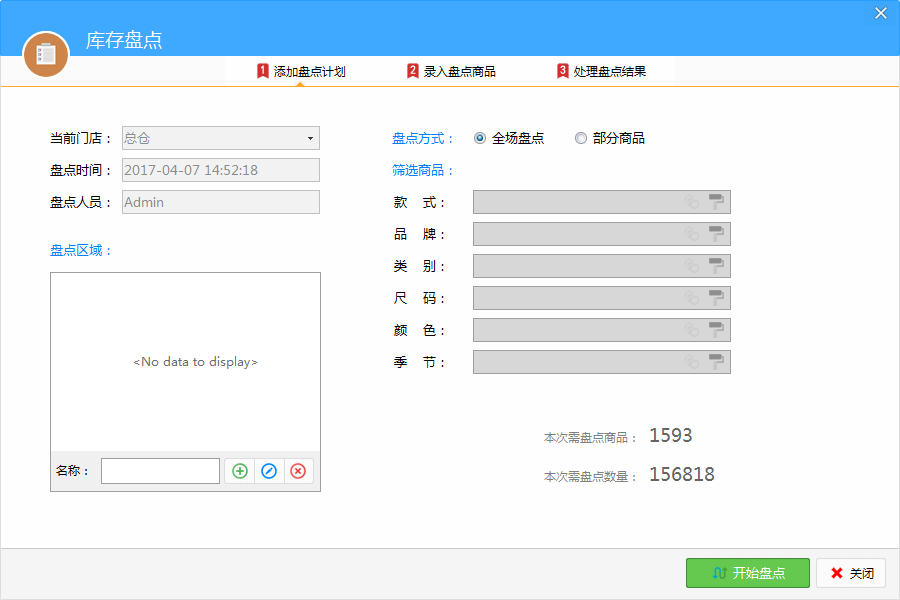Click the green add area icon
Screen dimensions: 900x600
coord(239,471)
